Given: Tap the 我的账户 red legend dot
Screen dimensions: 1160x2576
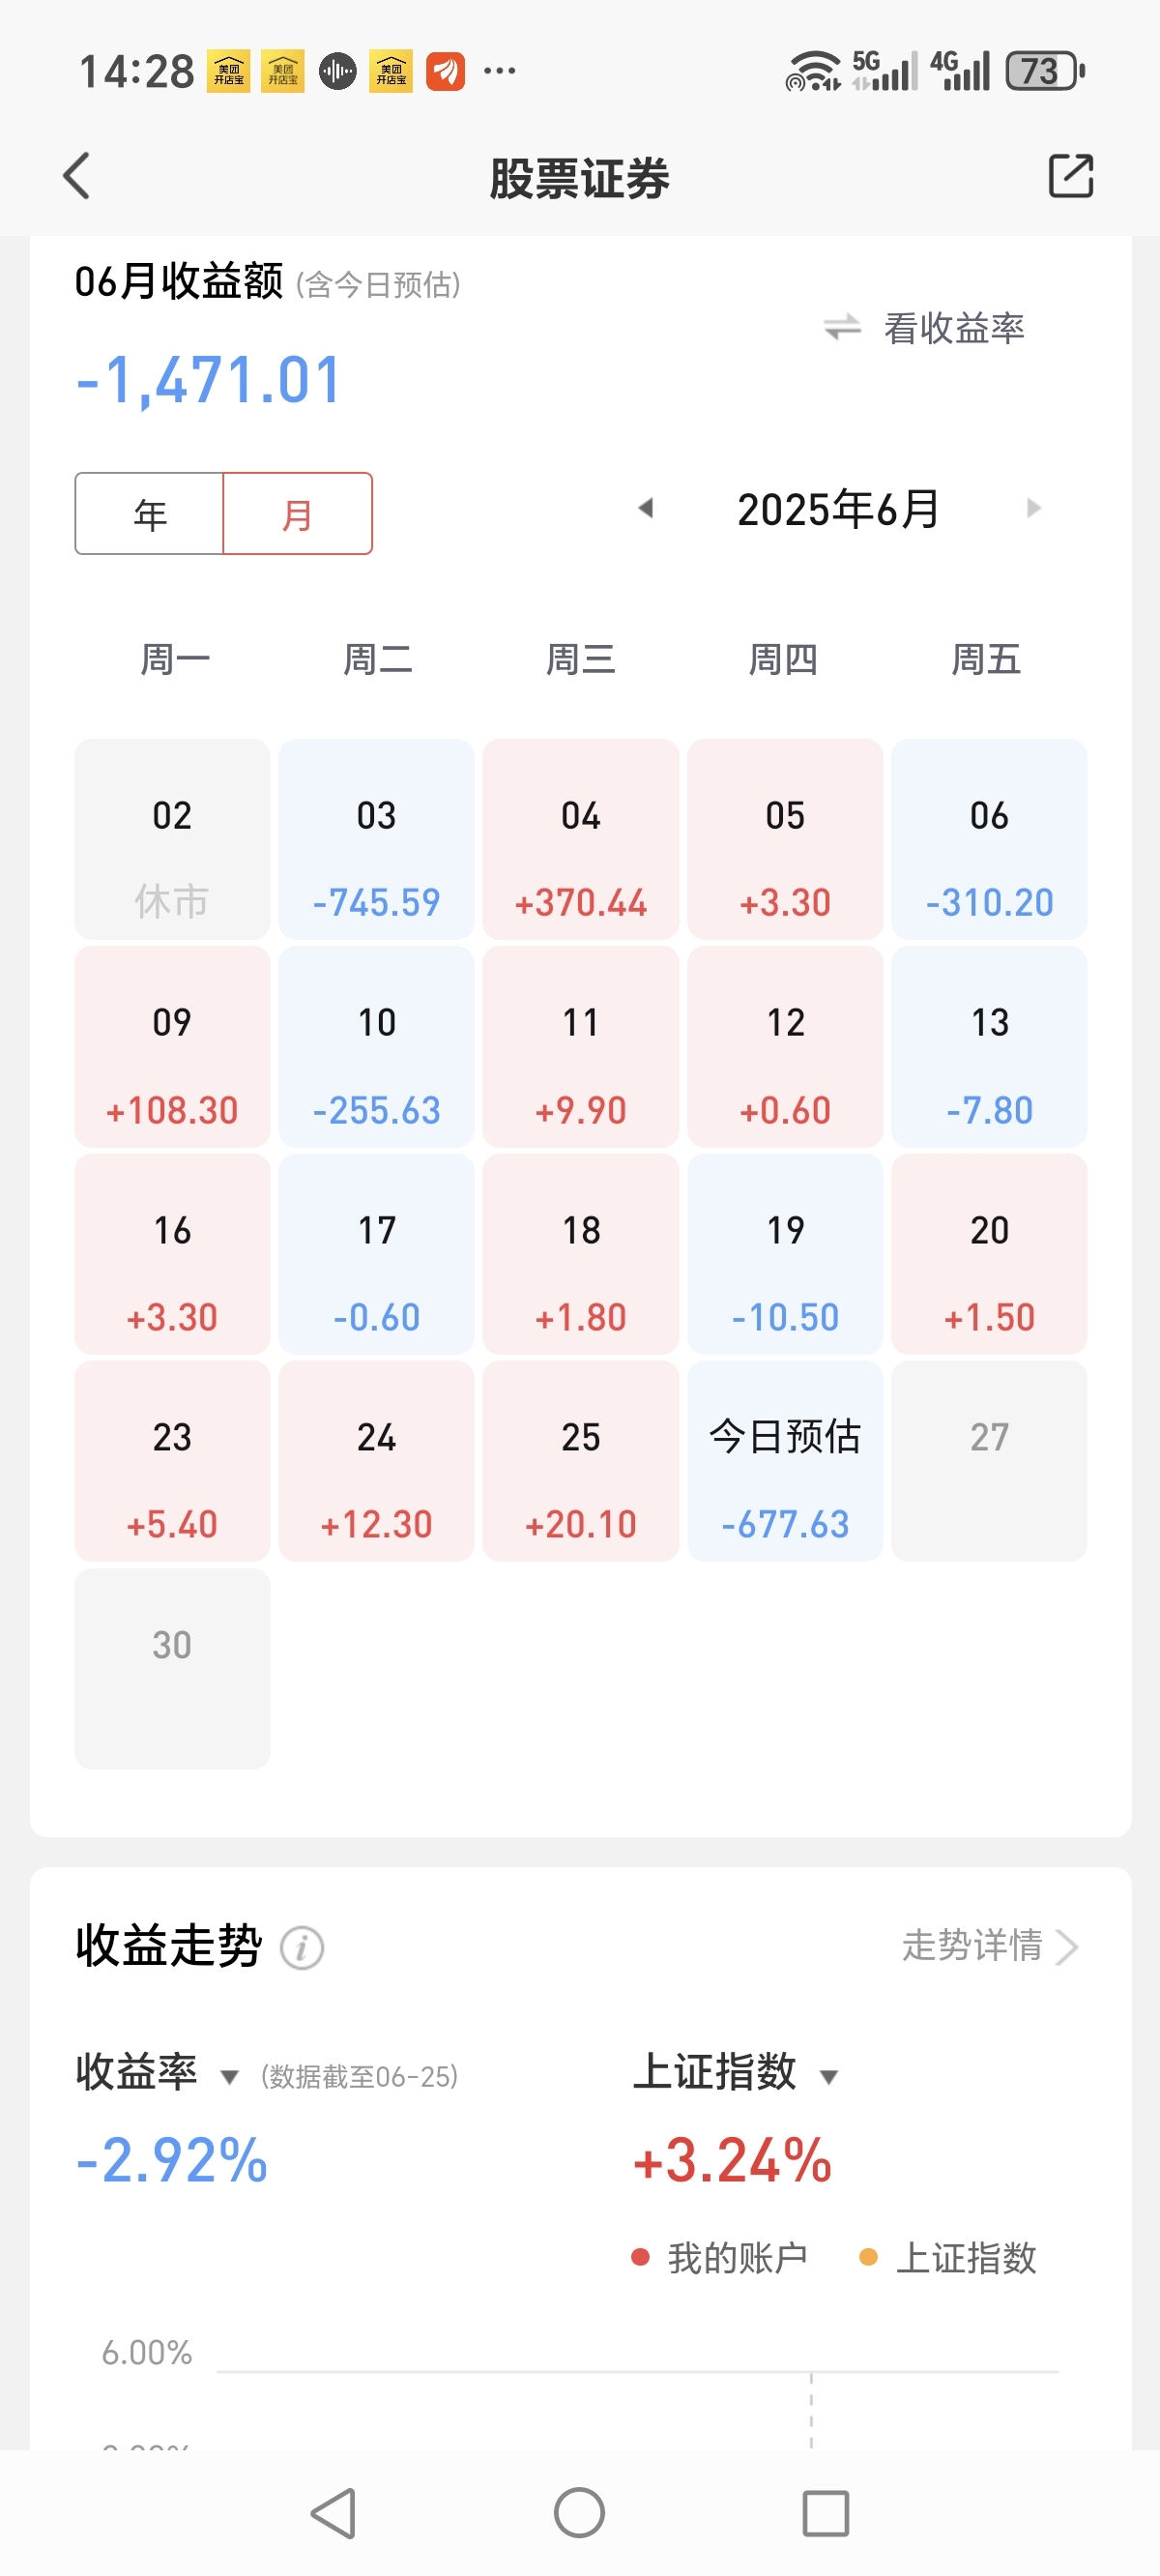Looking at the screenshot, I should pos(641,2257).
